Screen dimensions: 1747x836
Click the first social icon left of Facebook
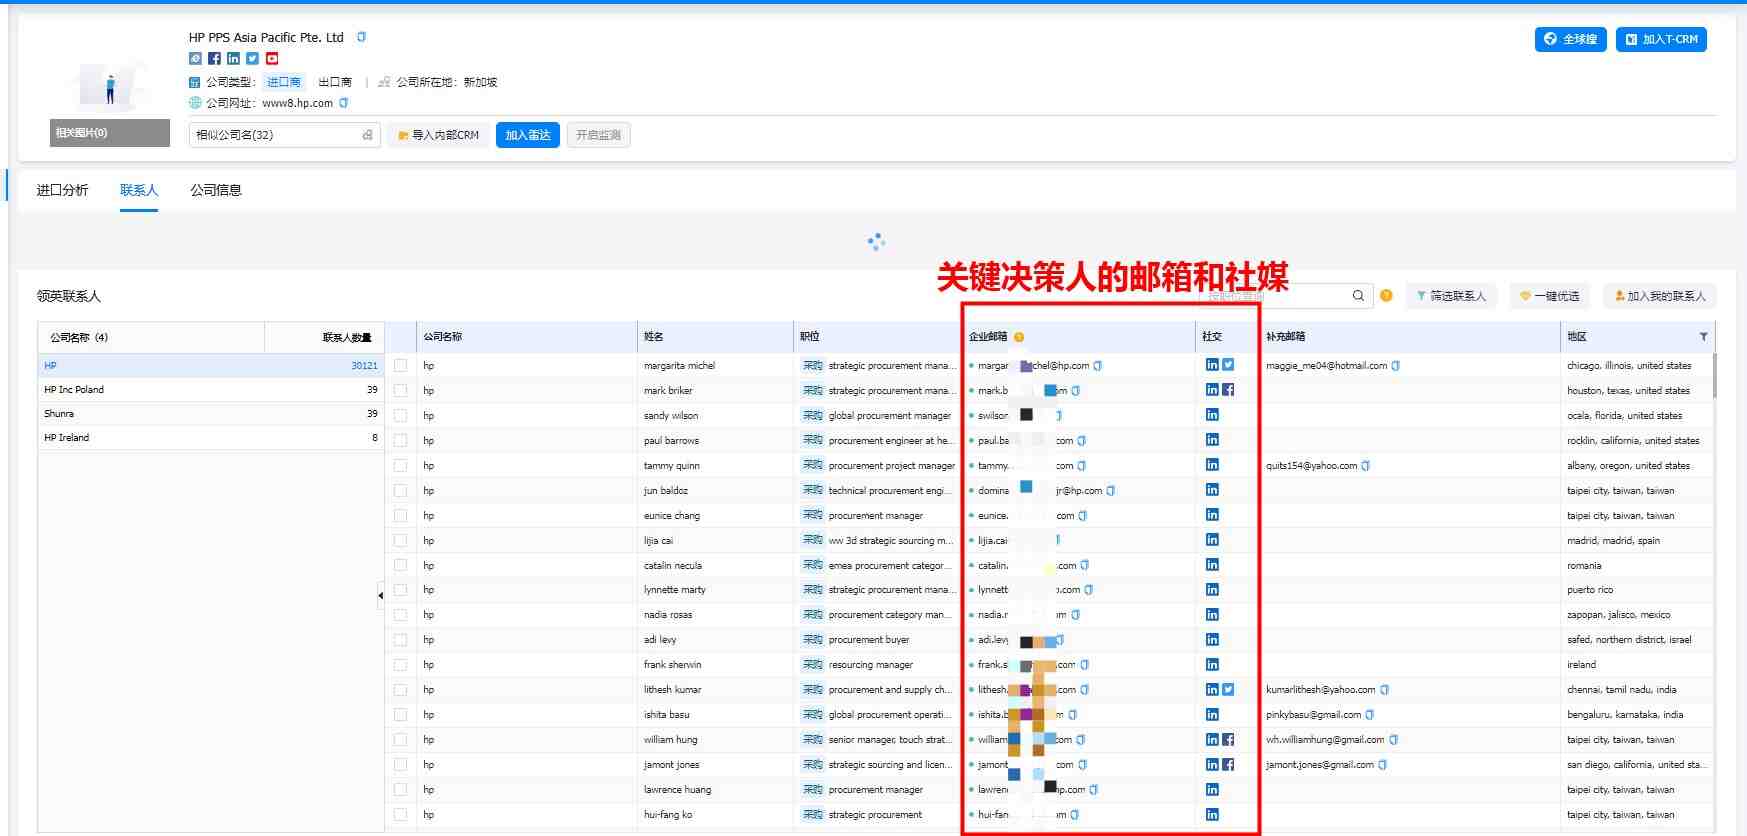click(195, 59)
